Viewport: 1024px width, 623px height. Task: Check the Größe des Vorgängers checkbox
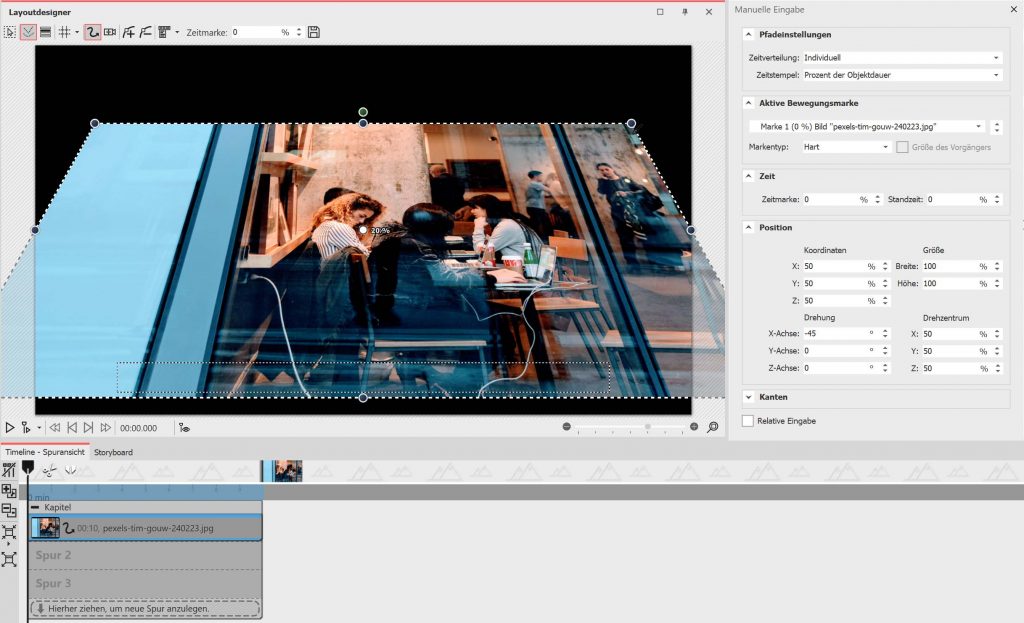[x=903, y=147]
